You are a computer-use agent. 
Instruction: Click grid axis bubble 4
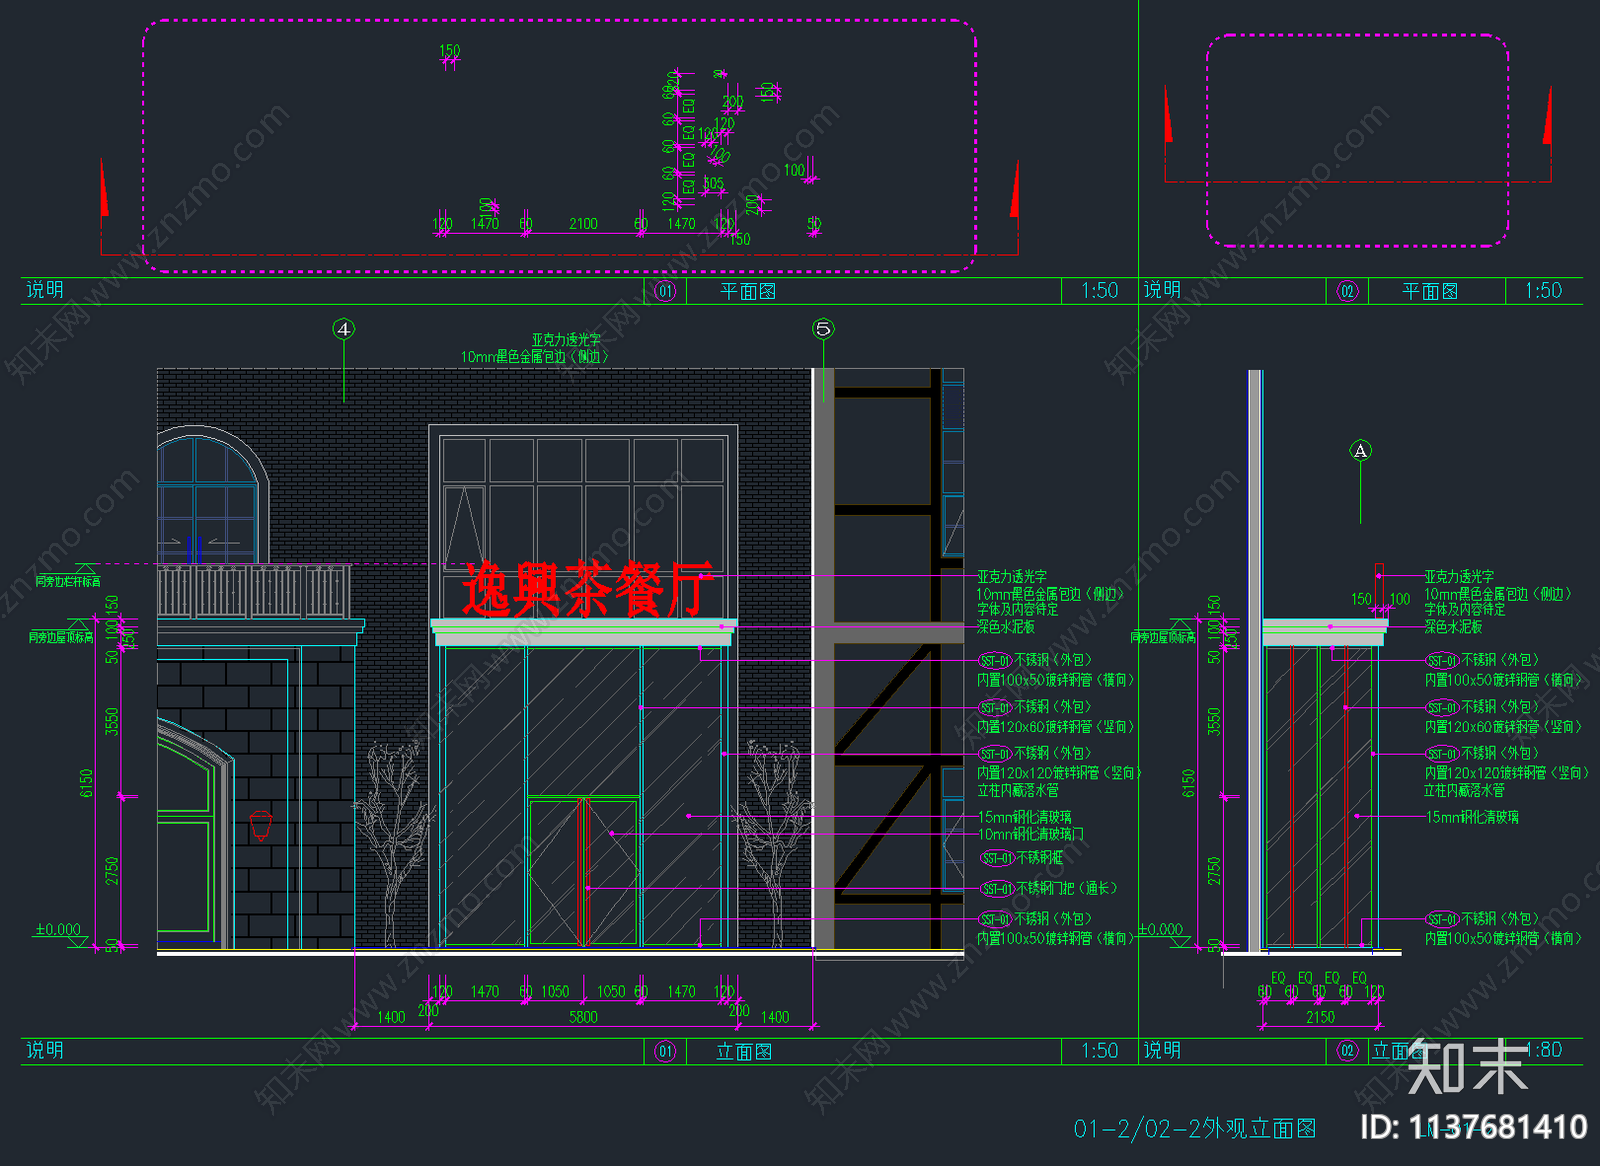[x=344, y=329]
